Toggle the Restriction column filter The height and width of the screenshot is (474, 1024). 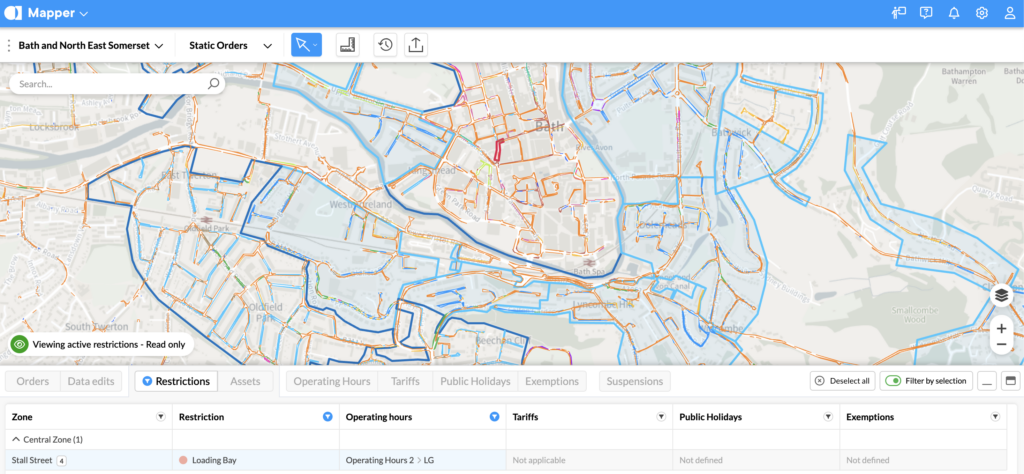tap(327, 416)
